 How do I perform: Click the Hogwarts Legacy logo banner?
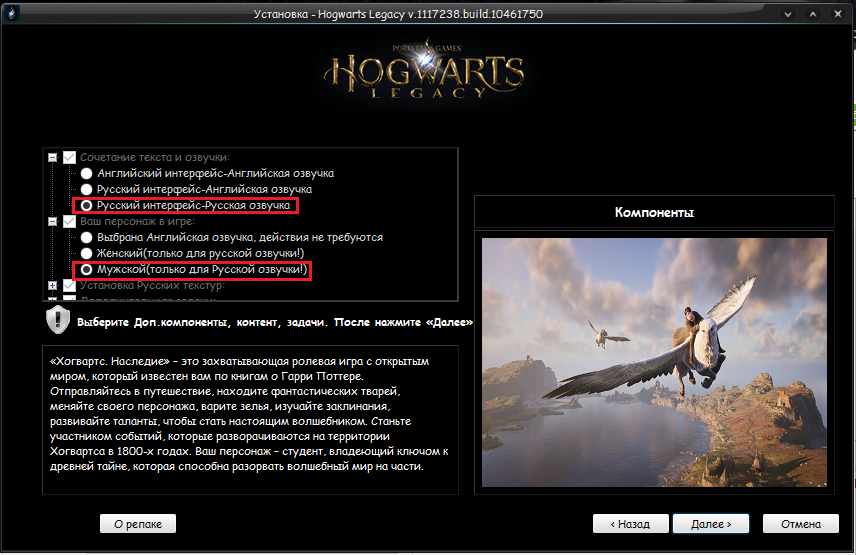(424, 70)
